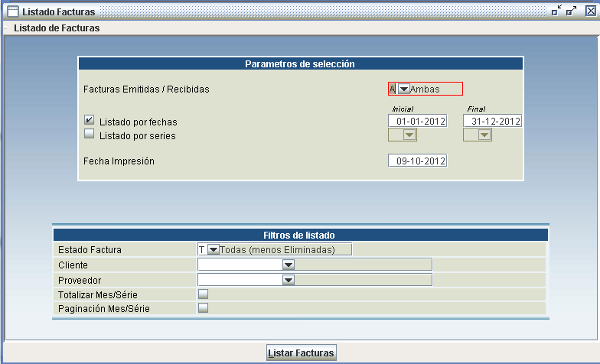Click the Fecha Impresión field 09-10-2012

(418, 161)
